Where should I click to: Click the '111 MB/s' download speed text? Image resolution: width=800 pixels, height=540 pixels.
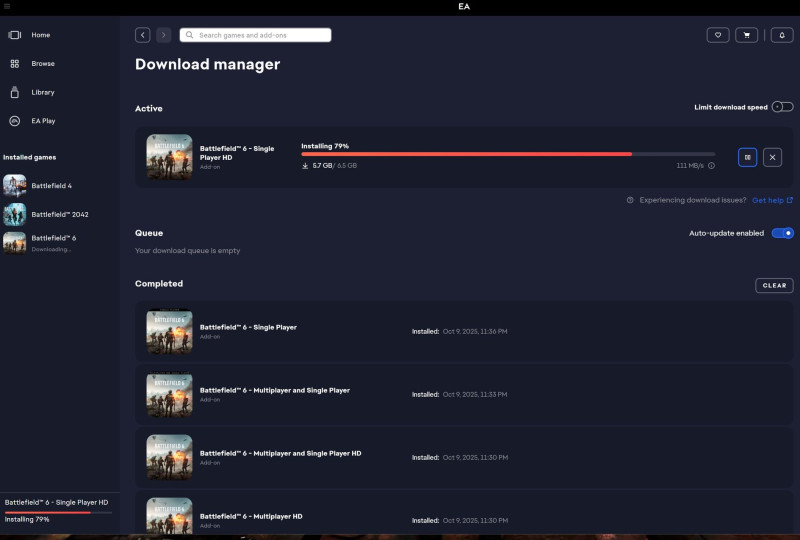click(x=690, y=165)
